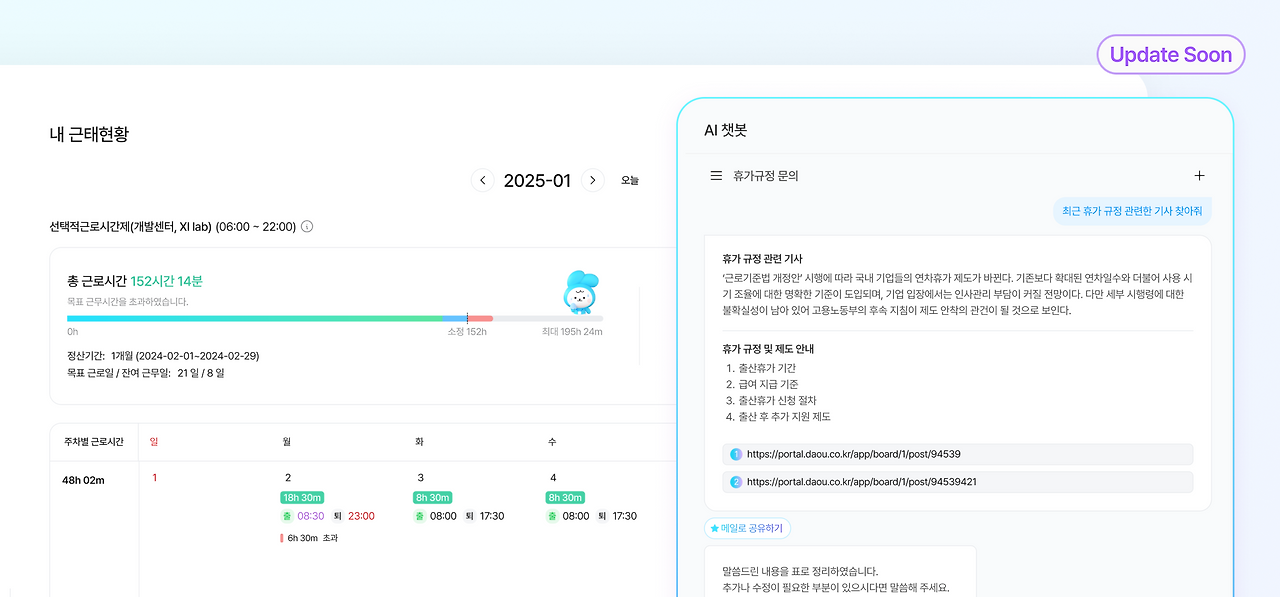
Task: Select the 48h 02m weekly total
Action: (83, 480)
